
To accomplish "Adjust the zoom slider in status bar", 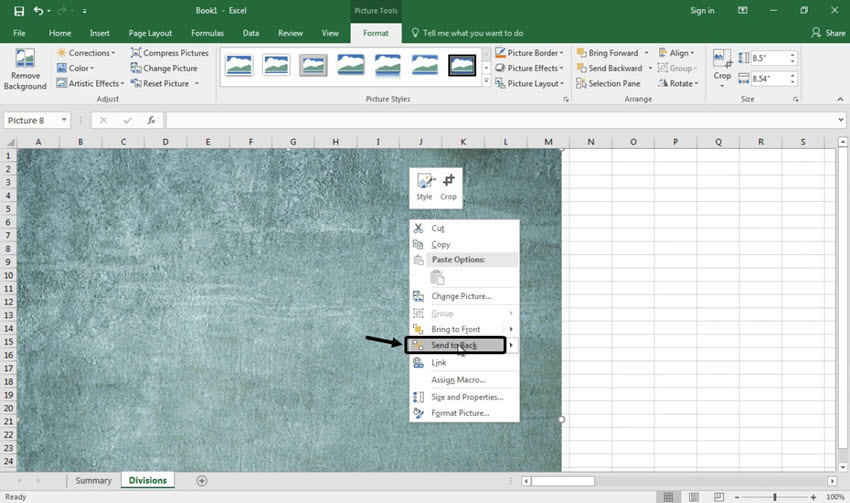I will click(x=775, y=497).
